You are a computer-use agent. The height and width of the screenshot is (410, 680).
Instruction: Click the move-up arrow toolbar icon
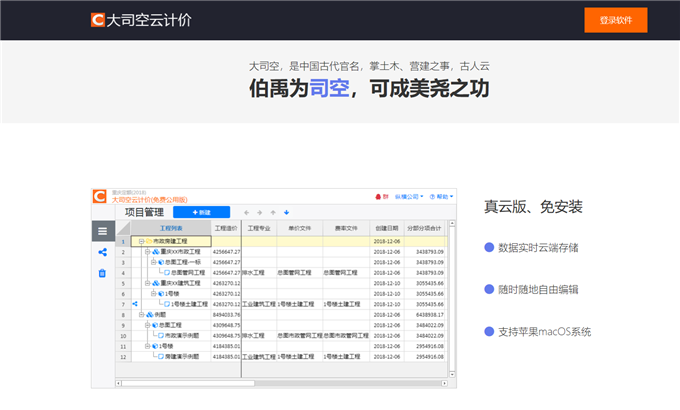point(273,212)
